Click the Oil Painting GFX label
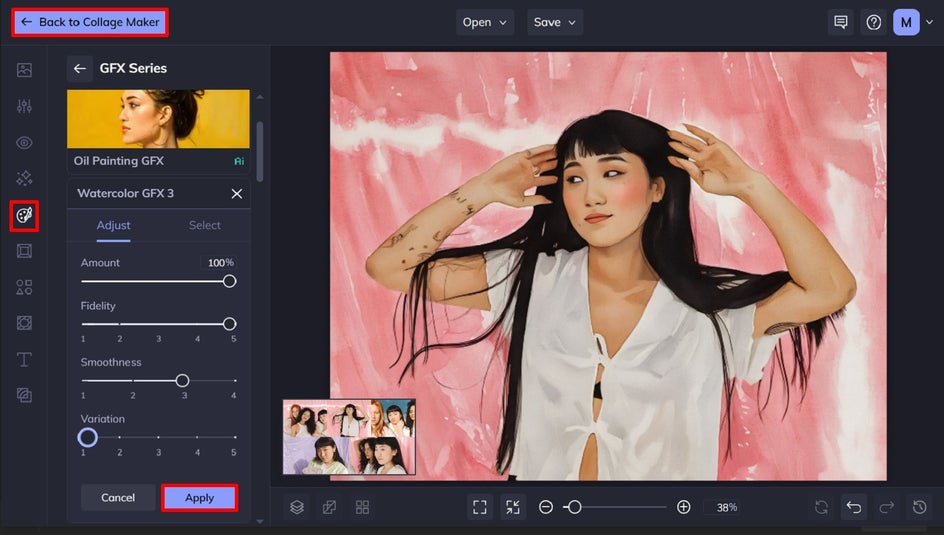The image size is (944, 535). tap(119, 161)
